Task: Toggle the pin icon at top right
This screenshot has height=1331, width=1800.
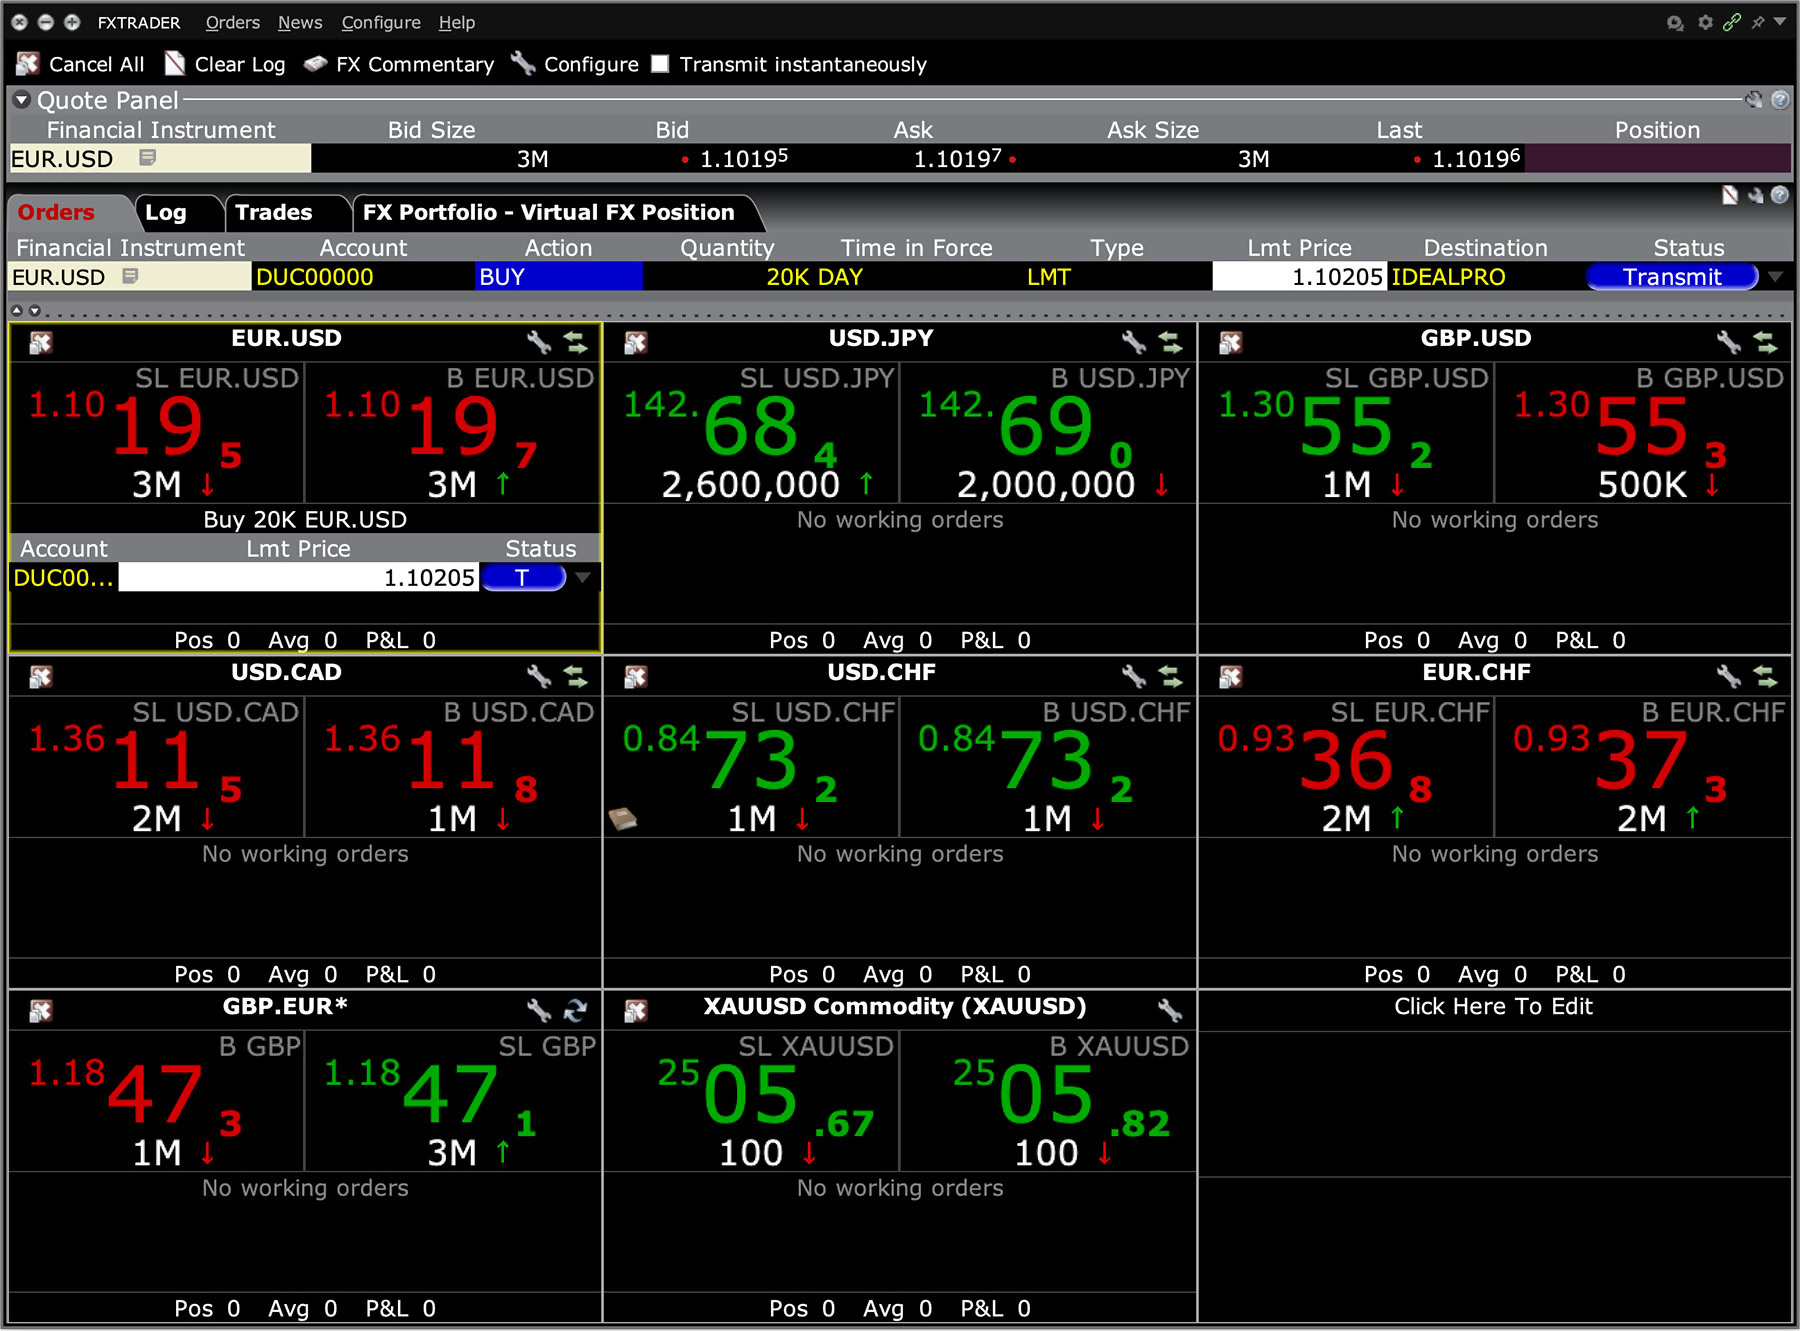Action: [x=1758, y=22]
